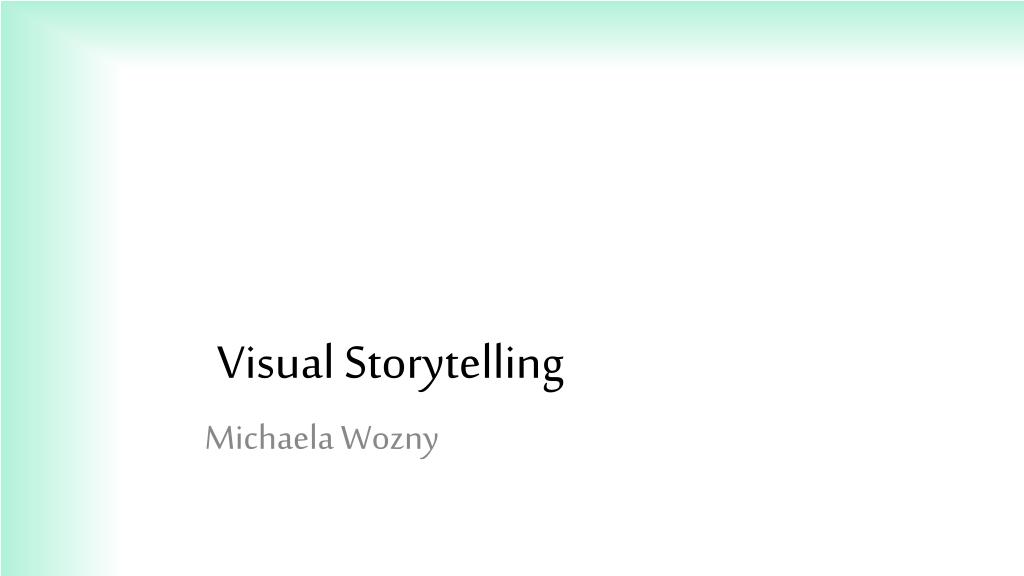Click the capital S in Storytelling
Screen dimensions: 1024x576
[355, 362]
